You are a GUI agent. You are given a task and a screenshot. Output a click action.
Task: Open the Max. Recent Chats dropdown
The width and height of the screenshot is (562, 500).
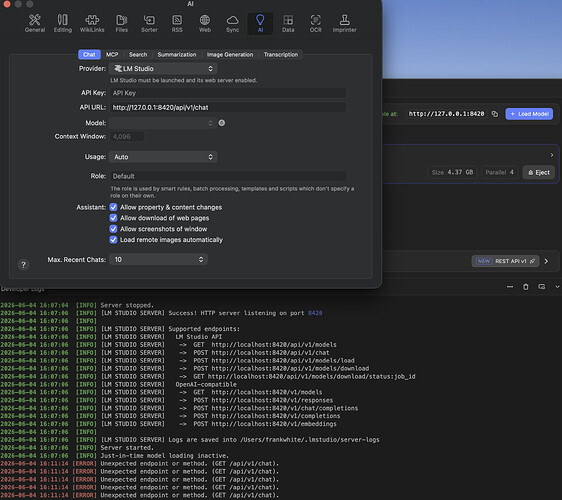pos(158,259)
